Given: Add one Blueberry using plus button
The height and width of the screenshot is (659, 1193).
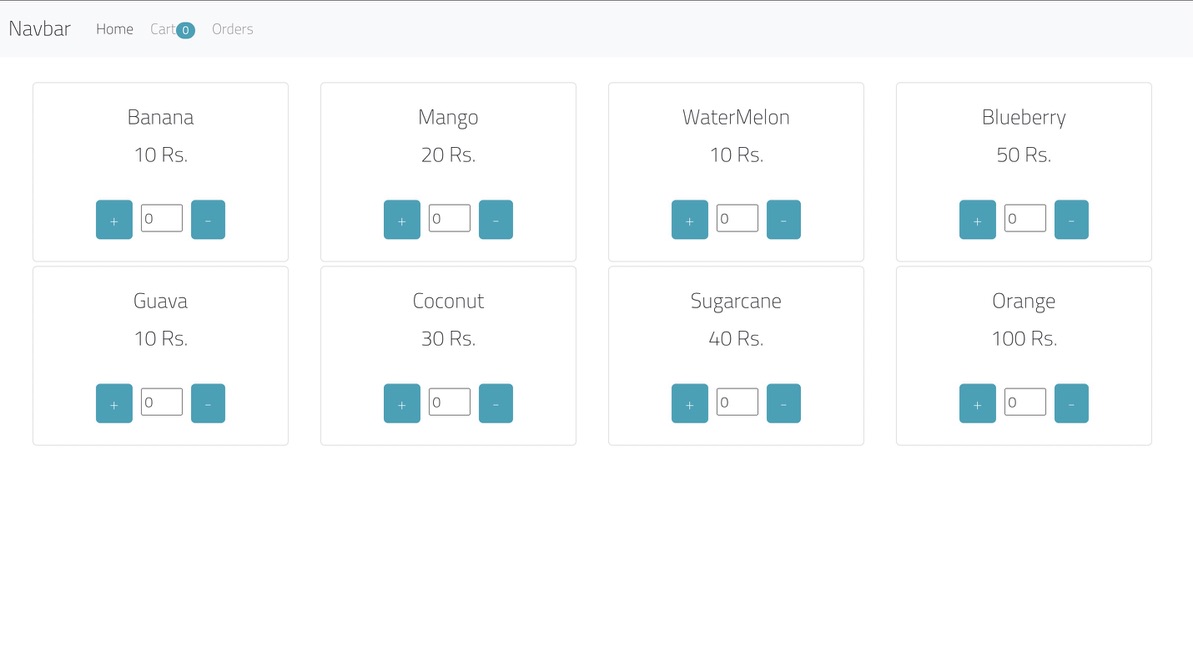Looking at the screenshot, I should point(976,219).
